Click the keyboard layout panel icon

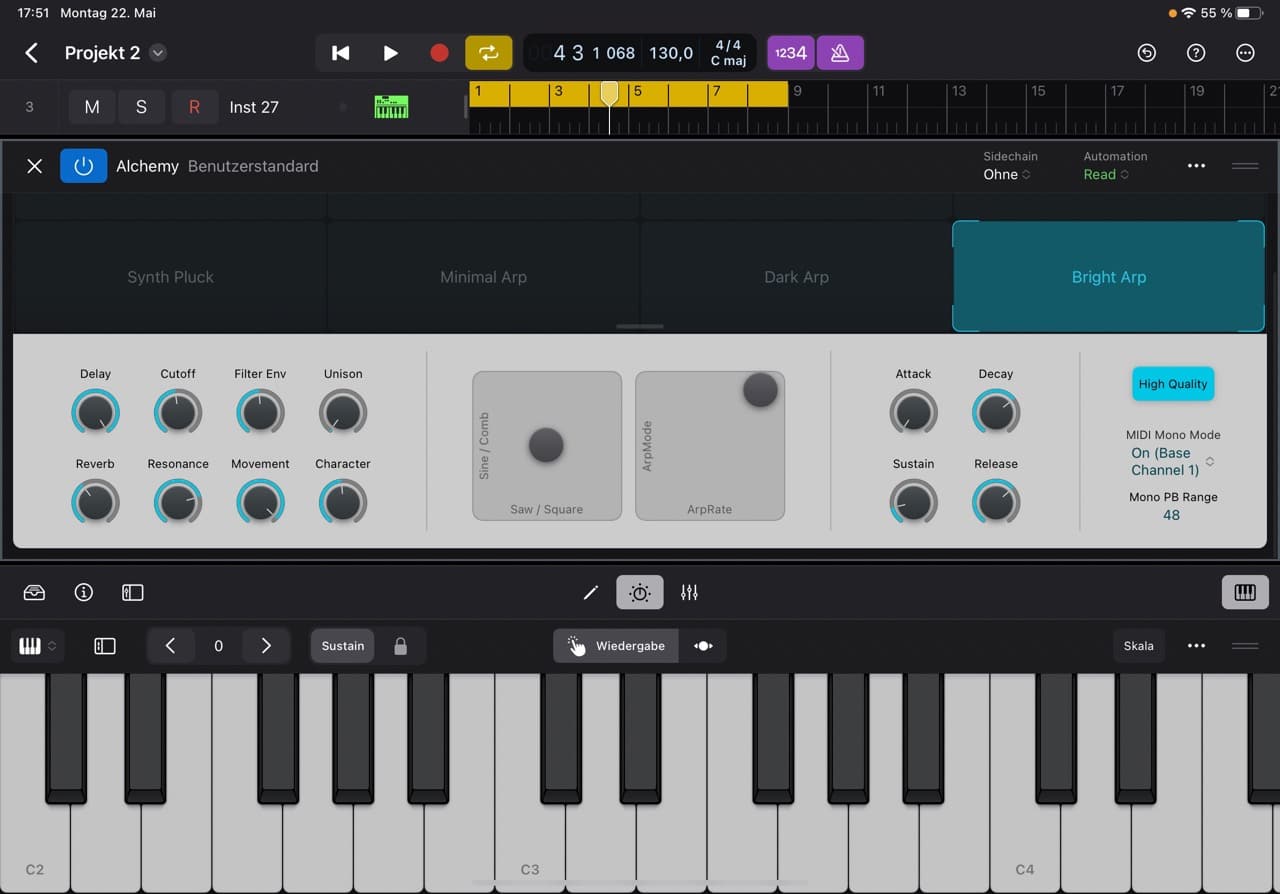click(105, 646)
